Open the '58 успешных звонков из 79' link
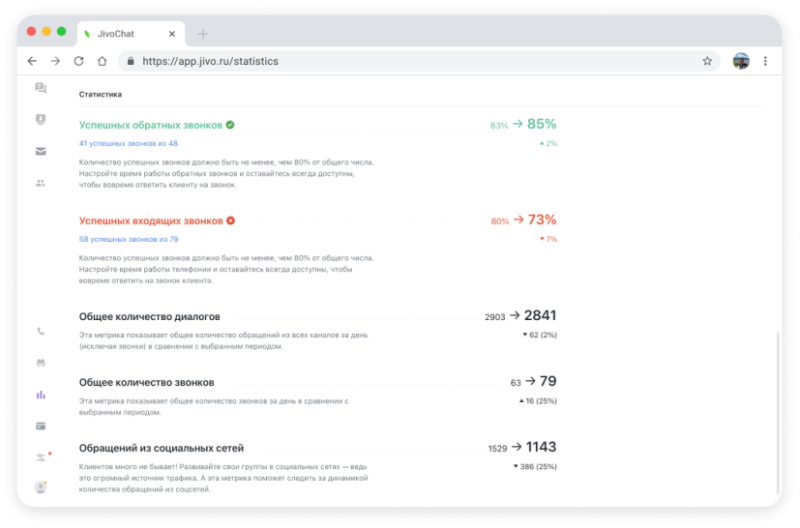This screenshot has height=528, width=800. (x=129, y=239)
